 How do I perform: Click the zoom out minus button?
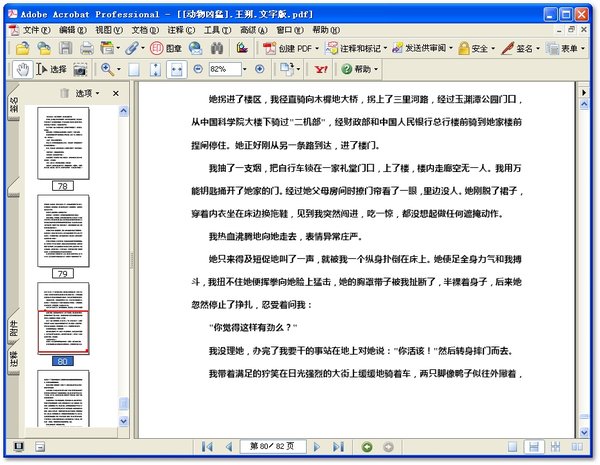coord(198,69)
